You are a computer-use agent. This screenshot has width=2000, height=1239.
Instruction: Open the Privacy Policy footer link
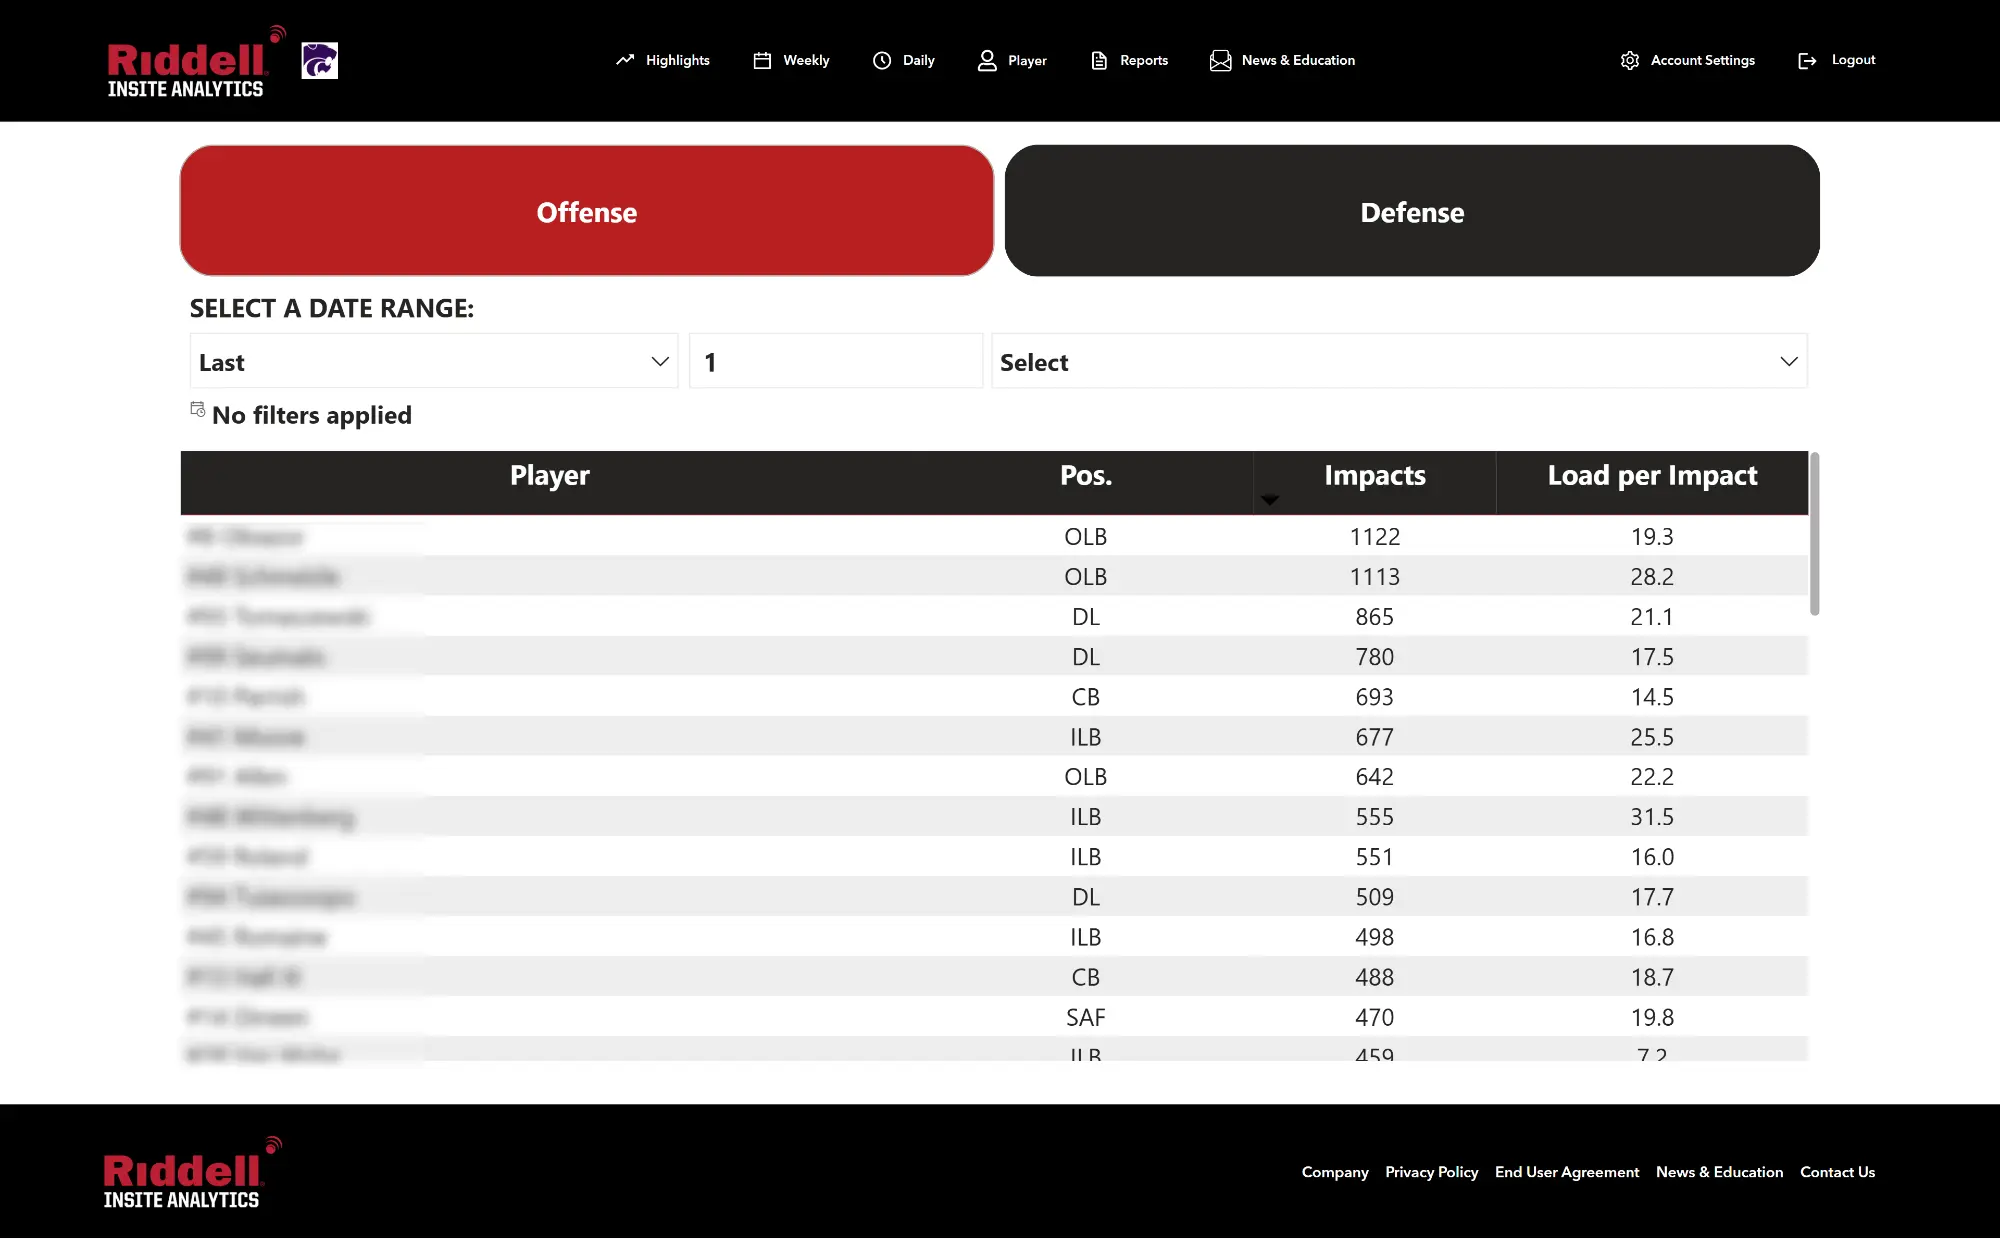(x=1431, y=1172)
